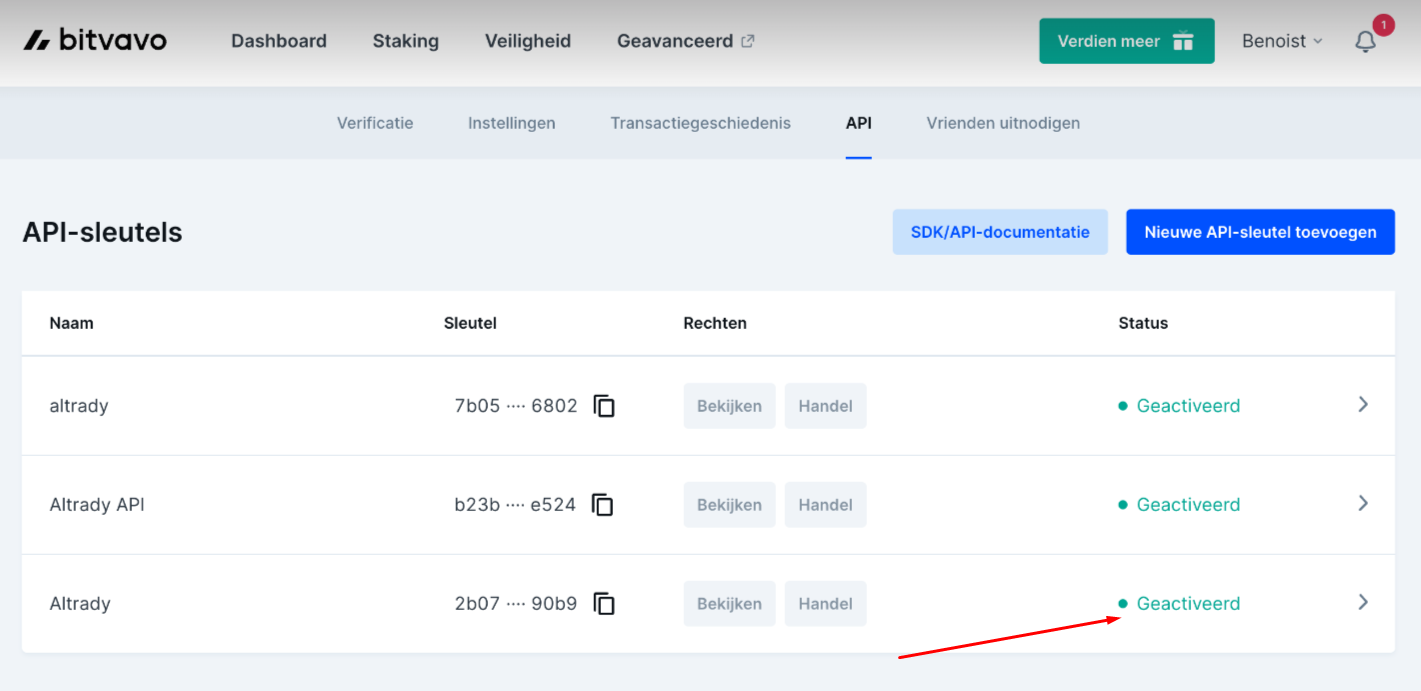Viewport: 1421px width, 691px height.
Task: Click Handel in the altrady row
Action: coord(826,406)
